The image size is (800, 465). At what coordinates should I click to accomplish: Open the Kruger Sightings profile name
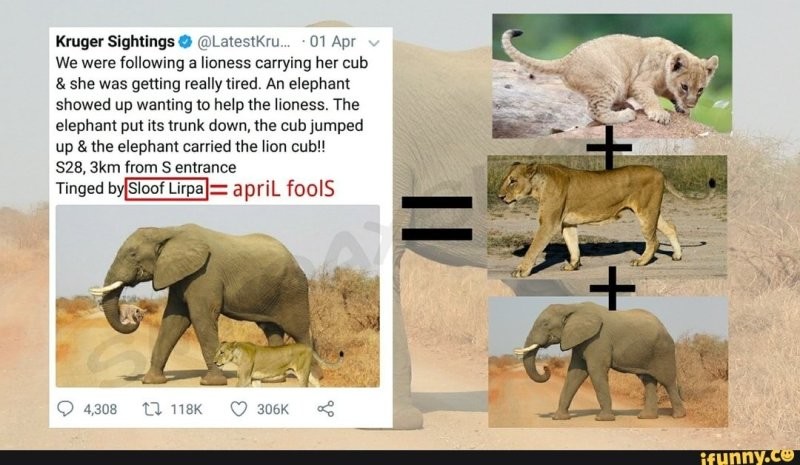pos(115,41)
